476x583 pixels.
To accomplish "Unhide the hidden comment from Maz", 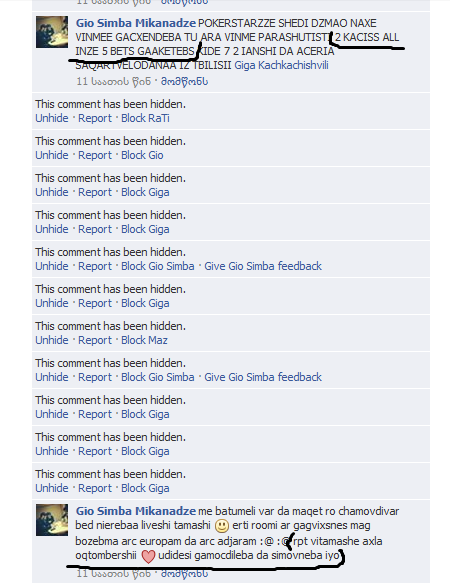I will 52,340.
